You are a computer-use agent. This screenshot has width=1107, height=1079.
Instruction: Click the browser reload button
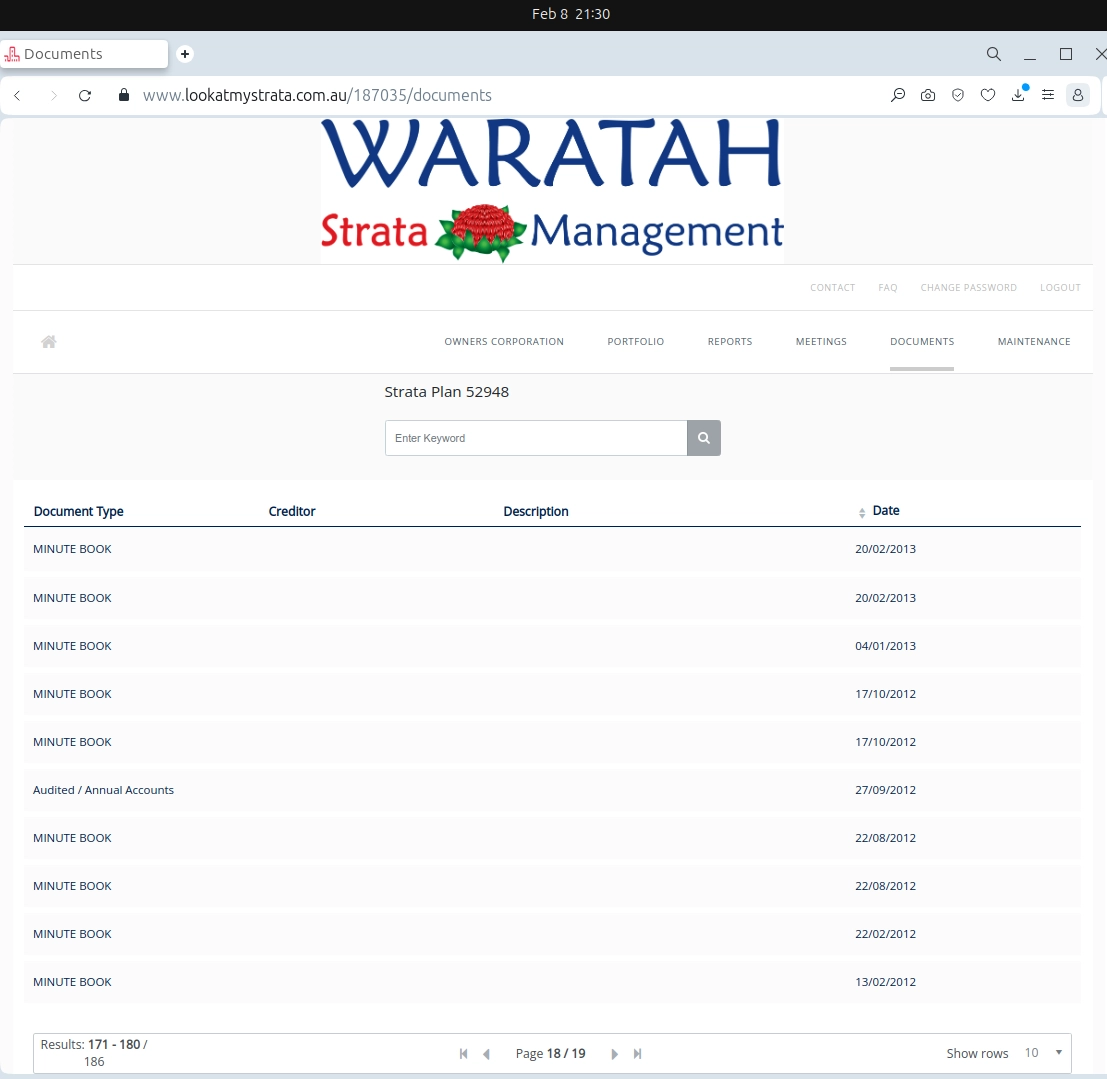tap(85, 95)
